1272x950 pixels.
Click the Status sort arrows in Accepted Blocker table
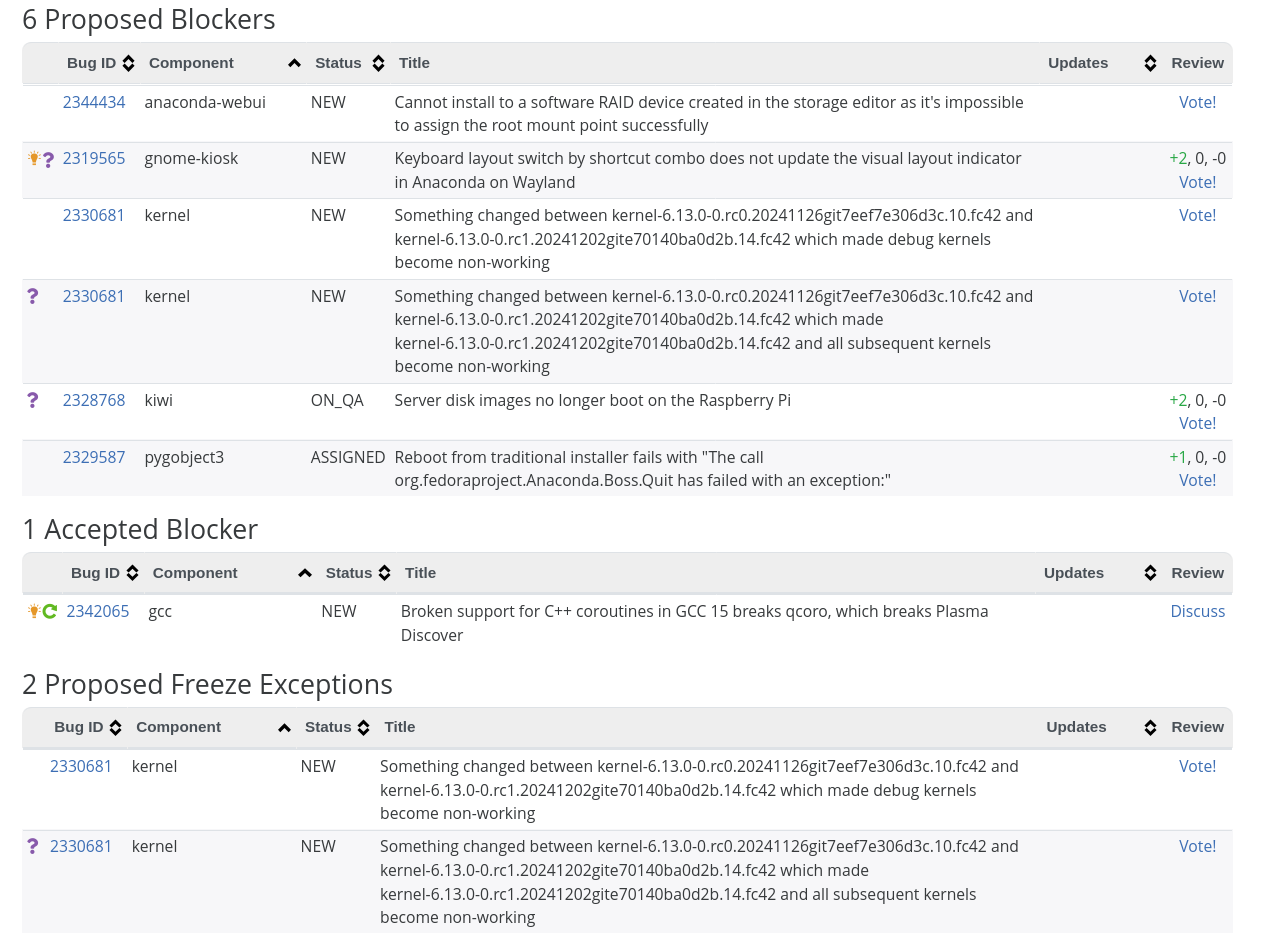point(383,573)
